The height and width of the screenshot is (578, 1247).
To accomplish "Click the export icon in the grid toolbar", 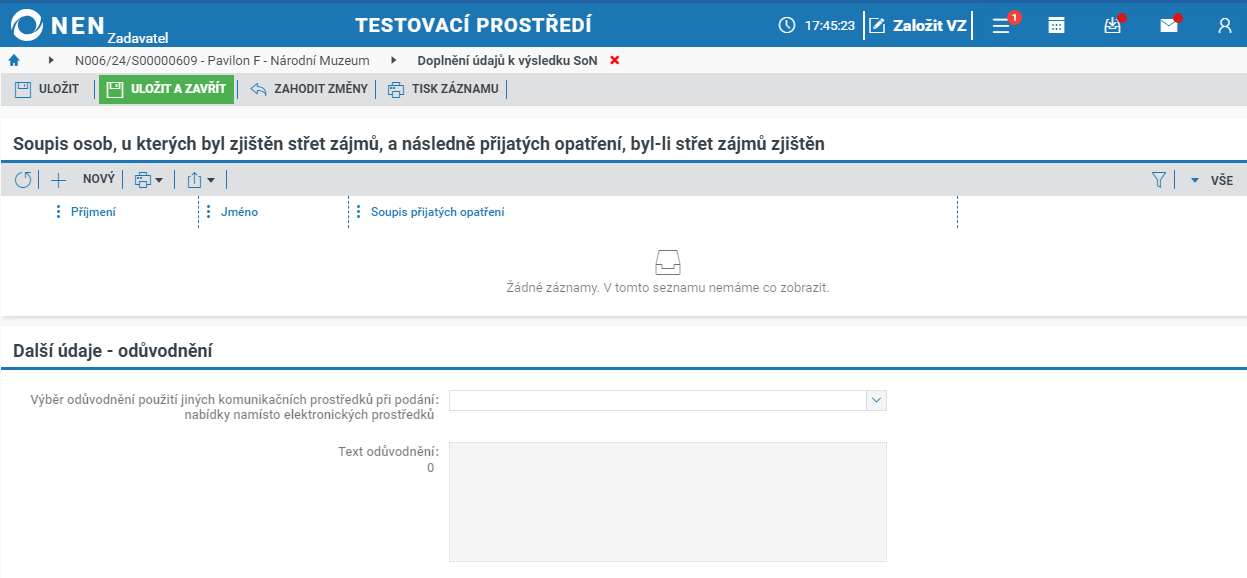I will click(x=193, y=180).
